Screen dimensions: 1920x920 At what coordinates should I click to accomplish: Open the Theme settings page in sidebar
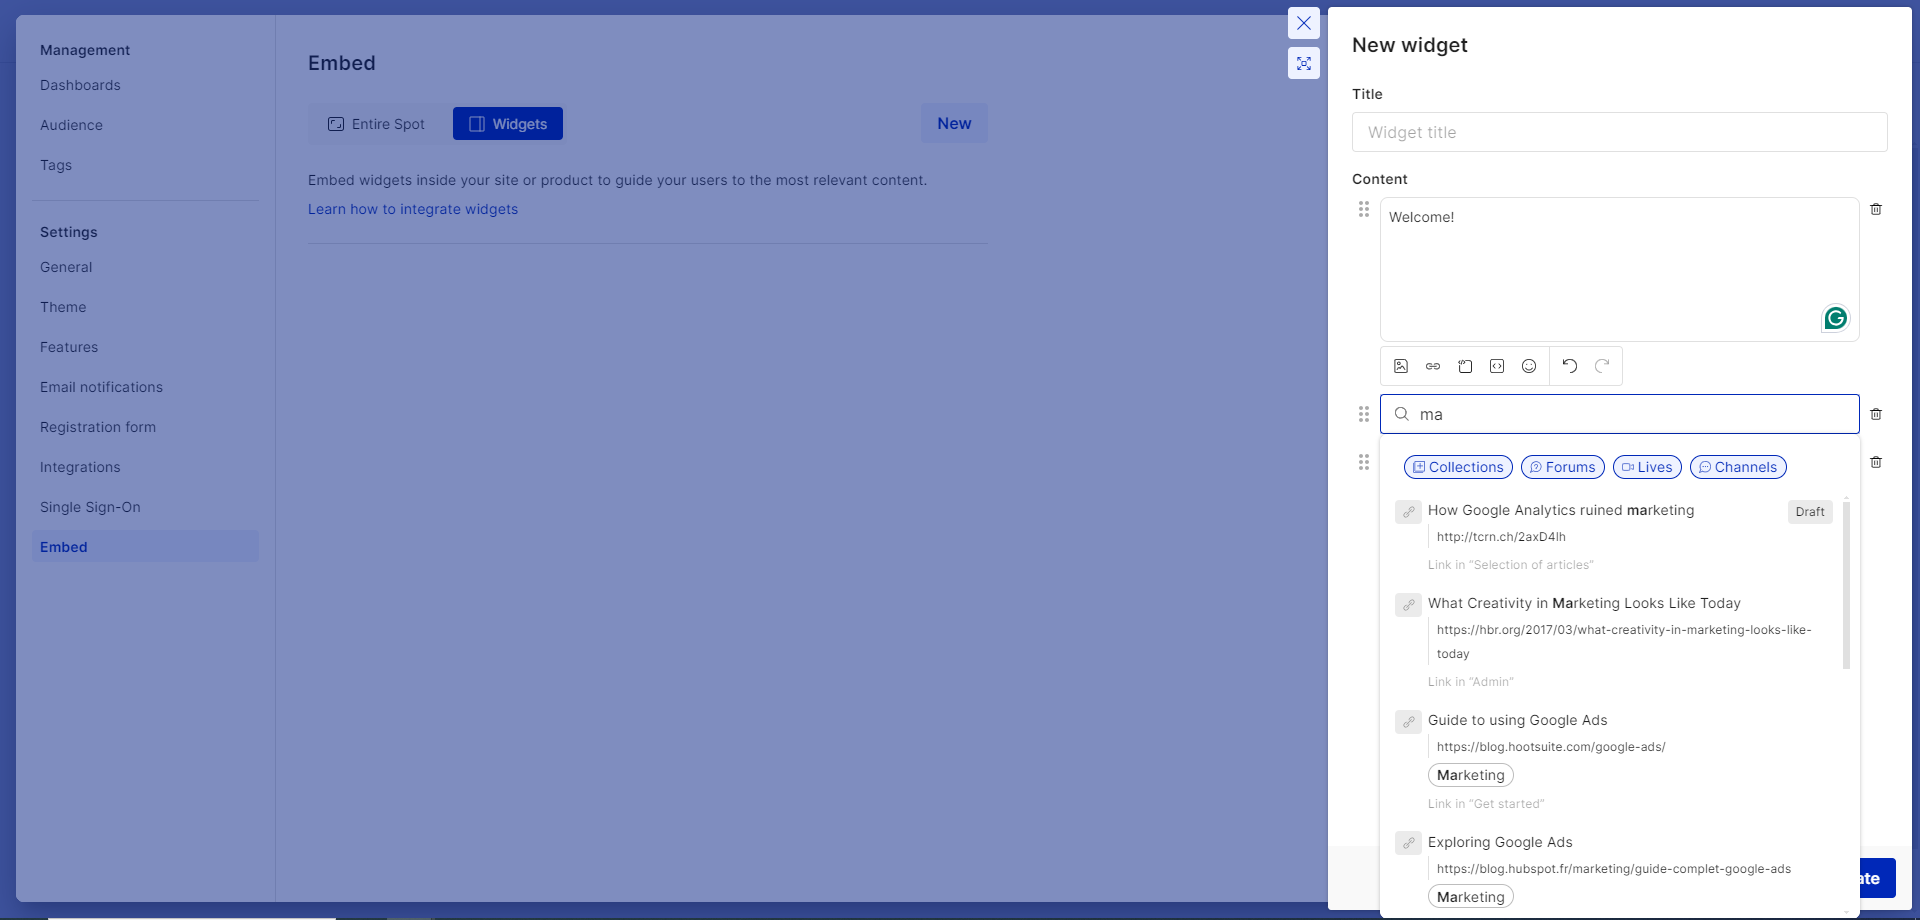point(63,307)
